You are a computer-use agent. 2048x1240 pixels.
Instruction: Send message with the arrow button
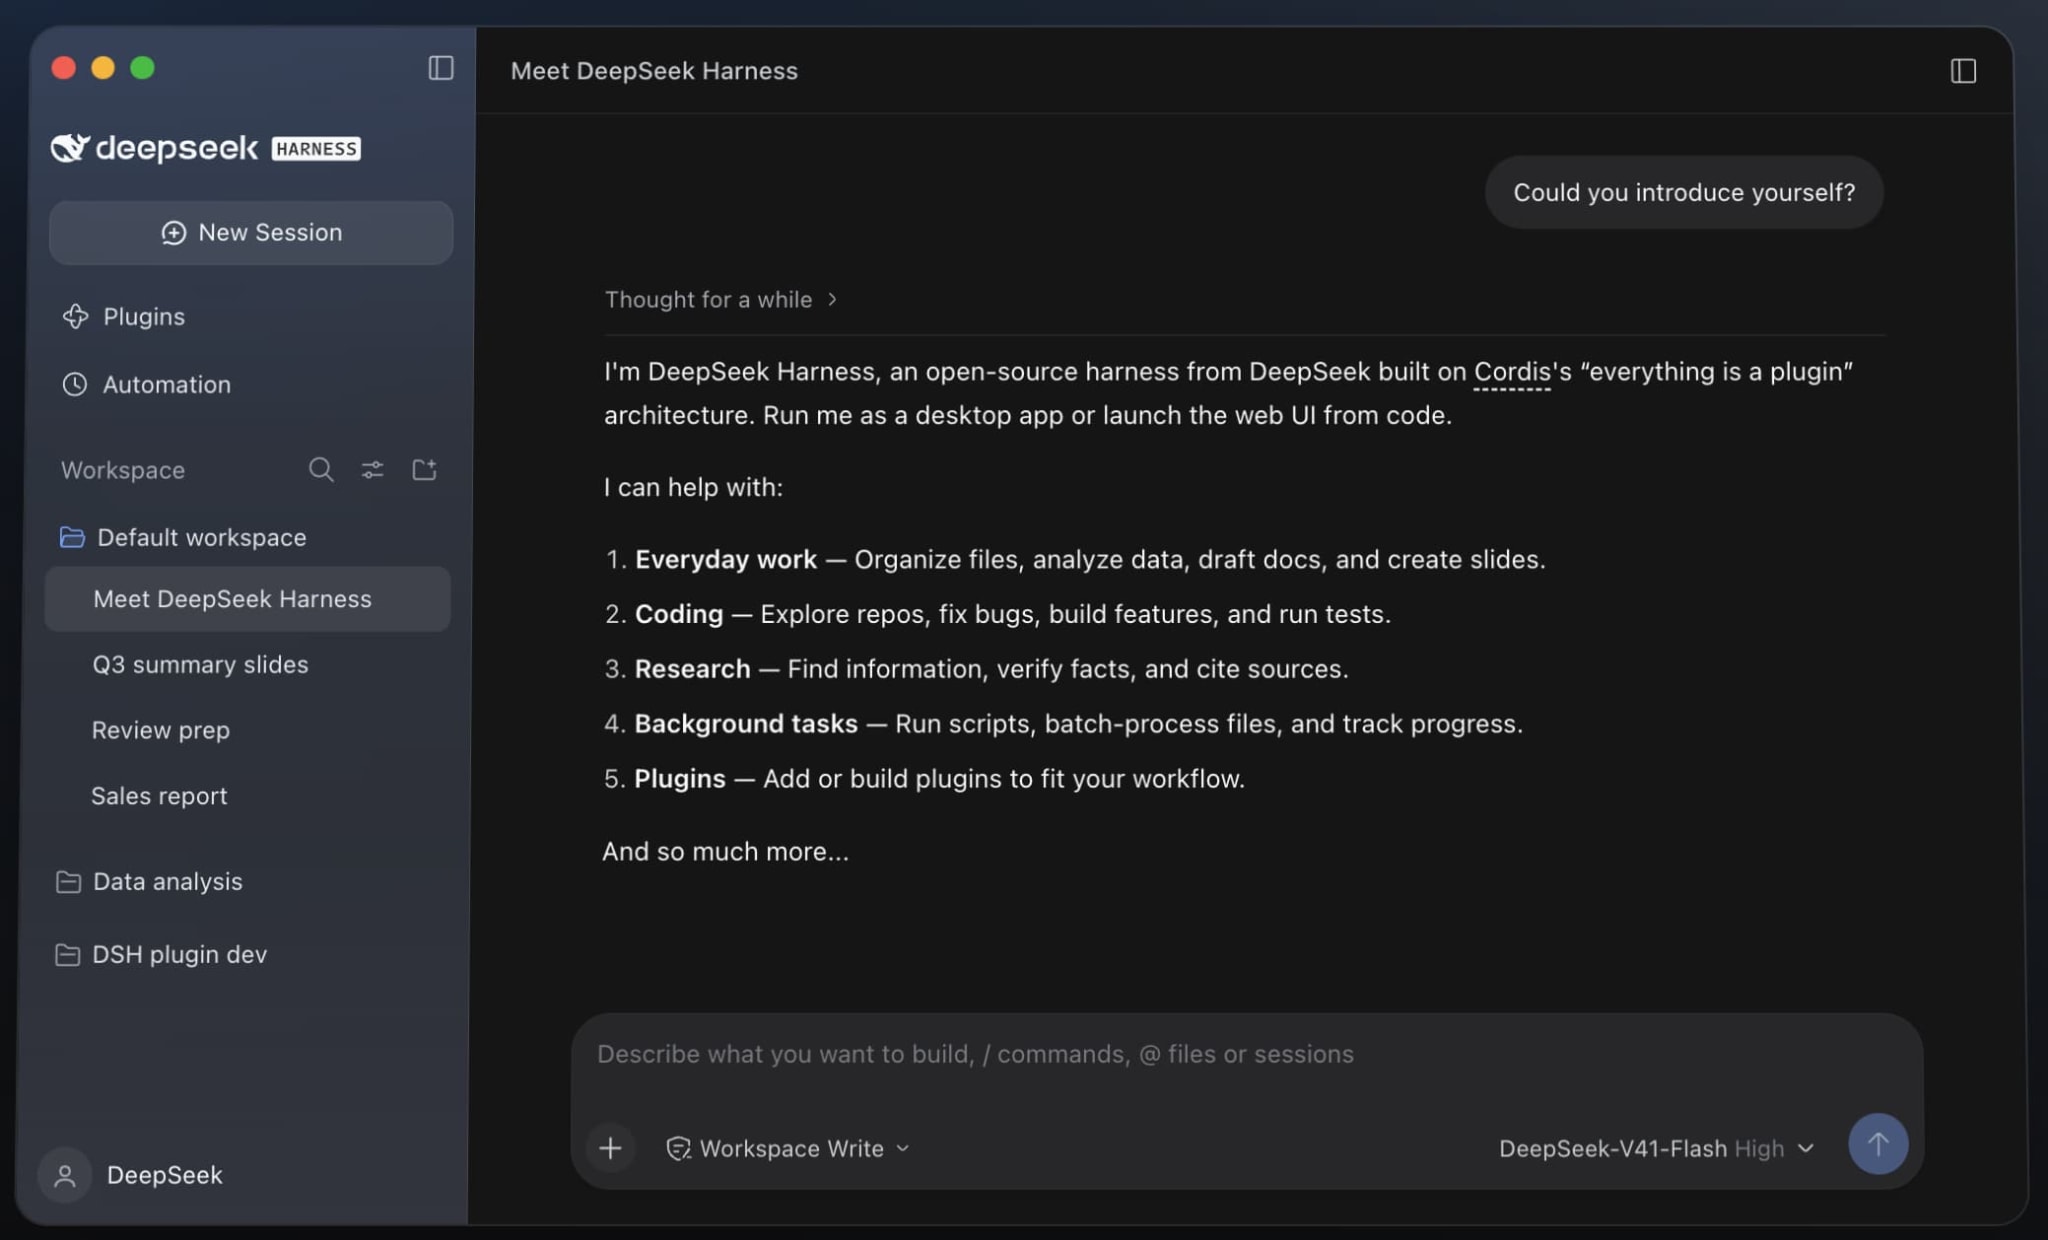pyautogui.click(x=1877, y=1144)
